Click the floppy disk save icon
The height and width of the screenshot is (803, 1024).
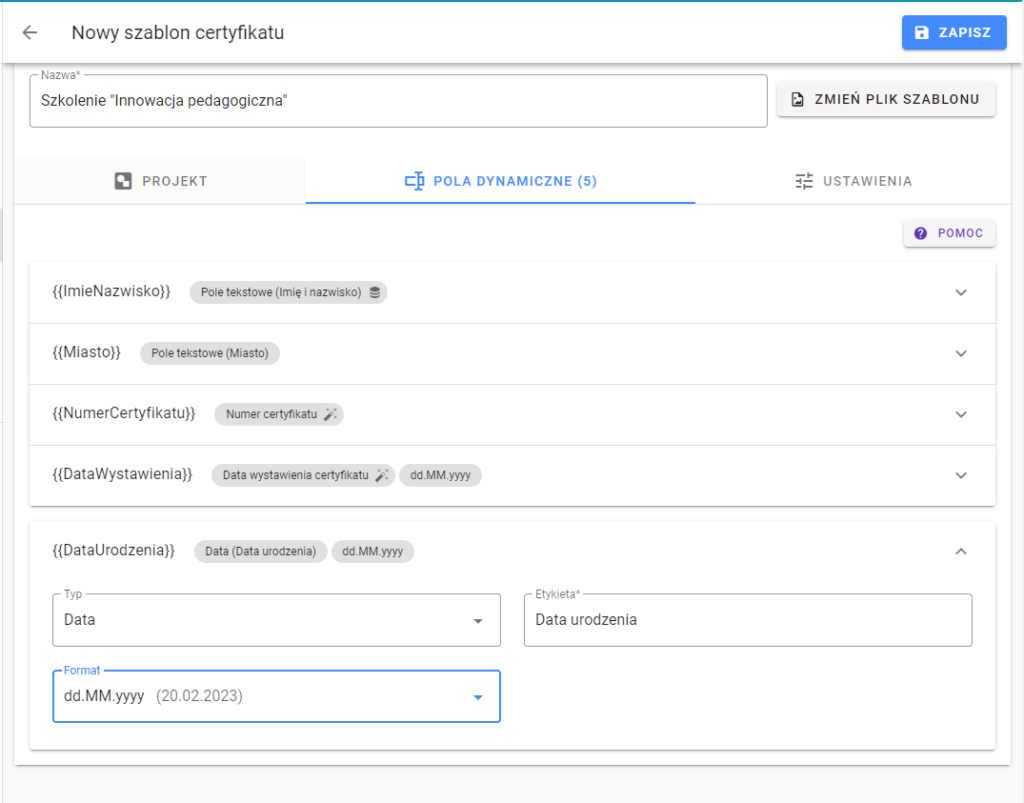click(921, 33)
